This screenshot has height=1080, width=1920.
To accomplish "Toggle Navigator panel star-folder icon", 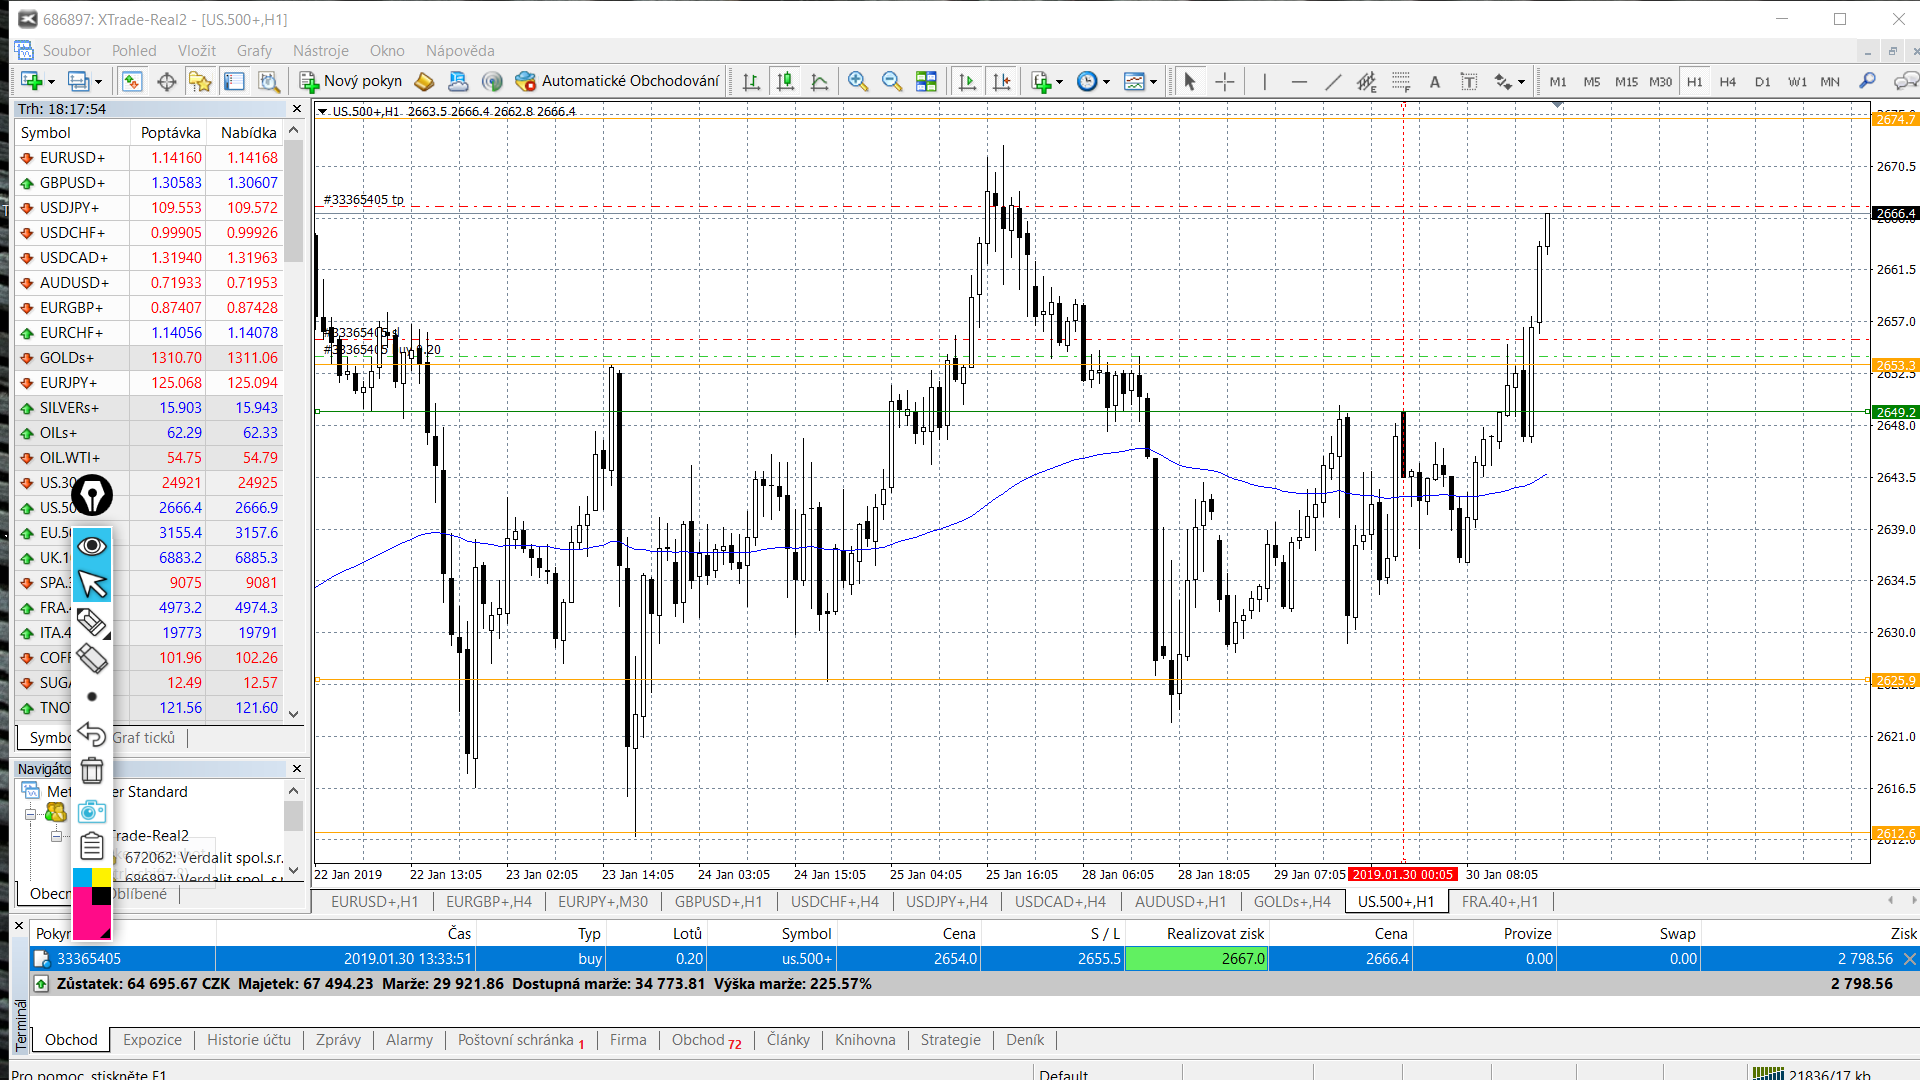I will pyautogui.click(x=200, y=82).
